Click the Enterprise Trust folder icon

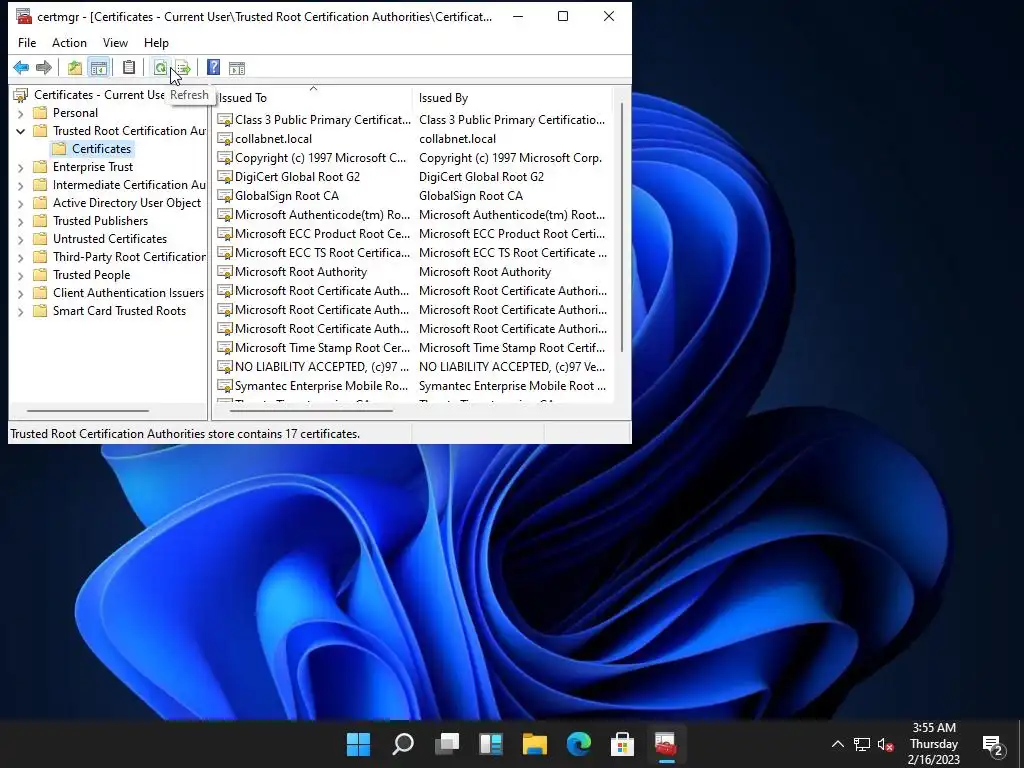[40, 167]
